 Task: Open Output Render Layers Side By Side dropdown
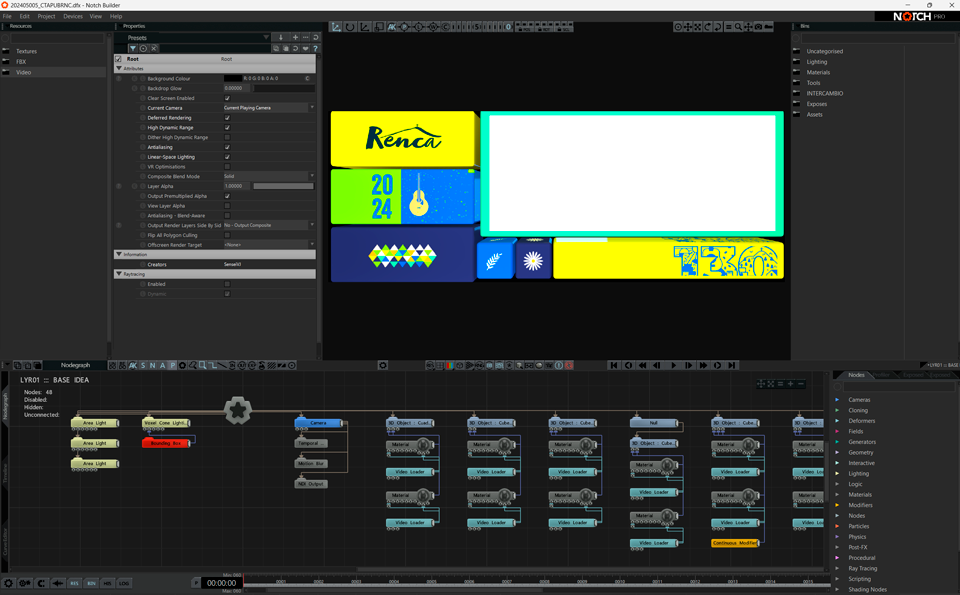[x=269, y=225]
